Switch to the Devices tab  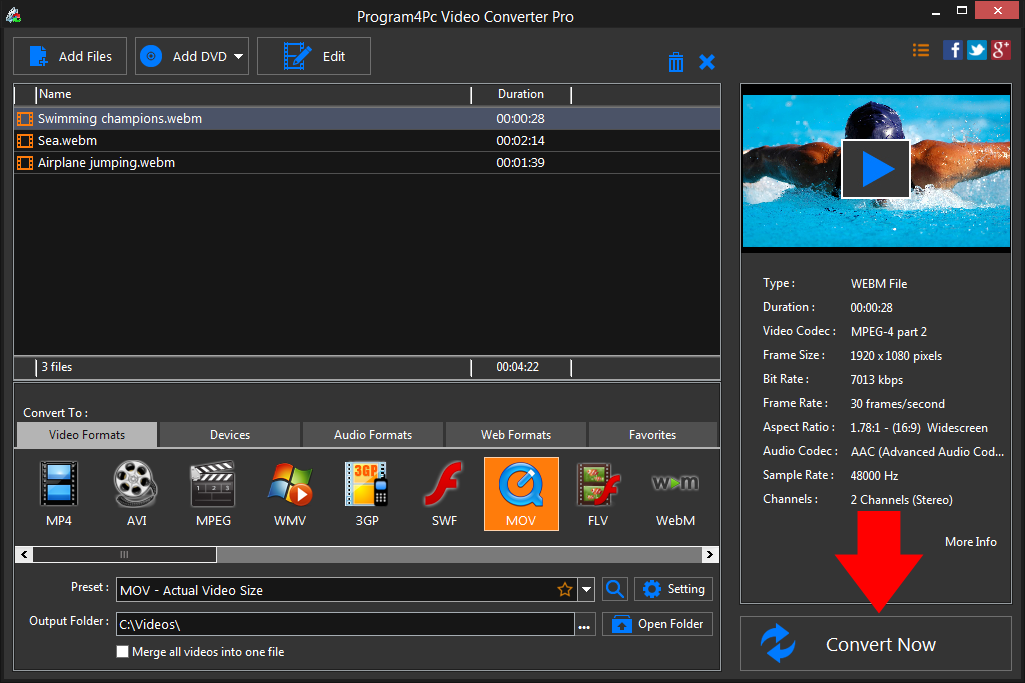click(228, 434)
